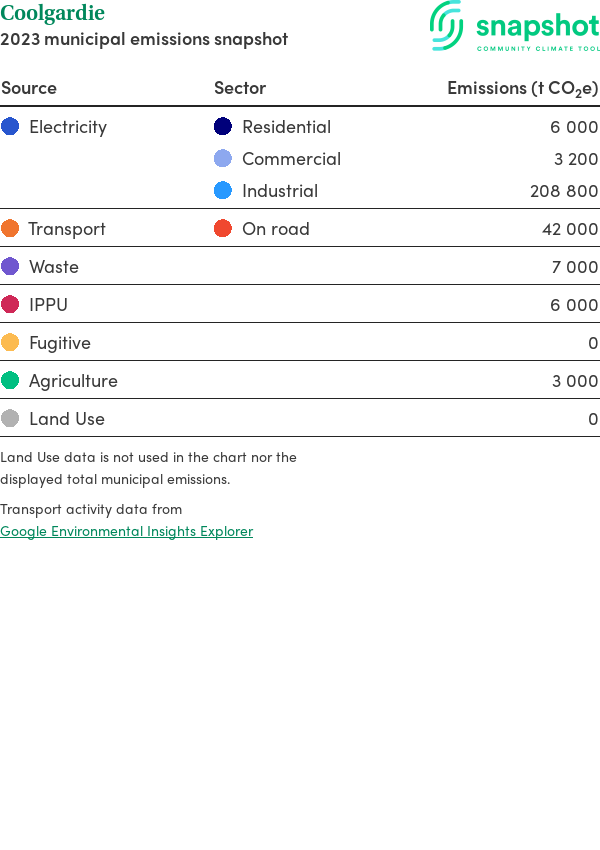
Task: Click the blue Electricity color dot
Action: 10,127
